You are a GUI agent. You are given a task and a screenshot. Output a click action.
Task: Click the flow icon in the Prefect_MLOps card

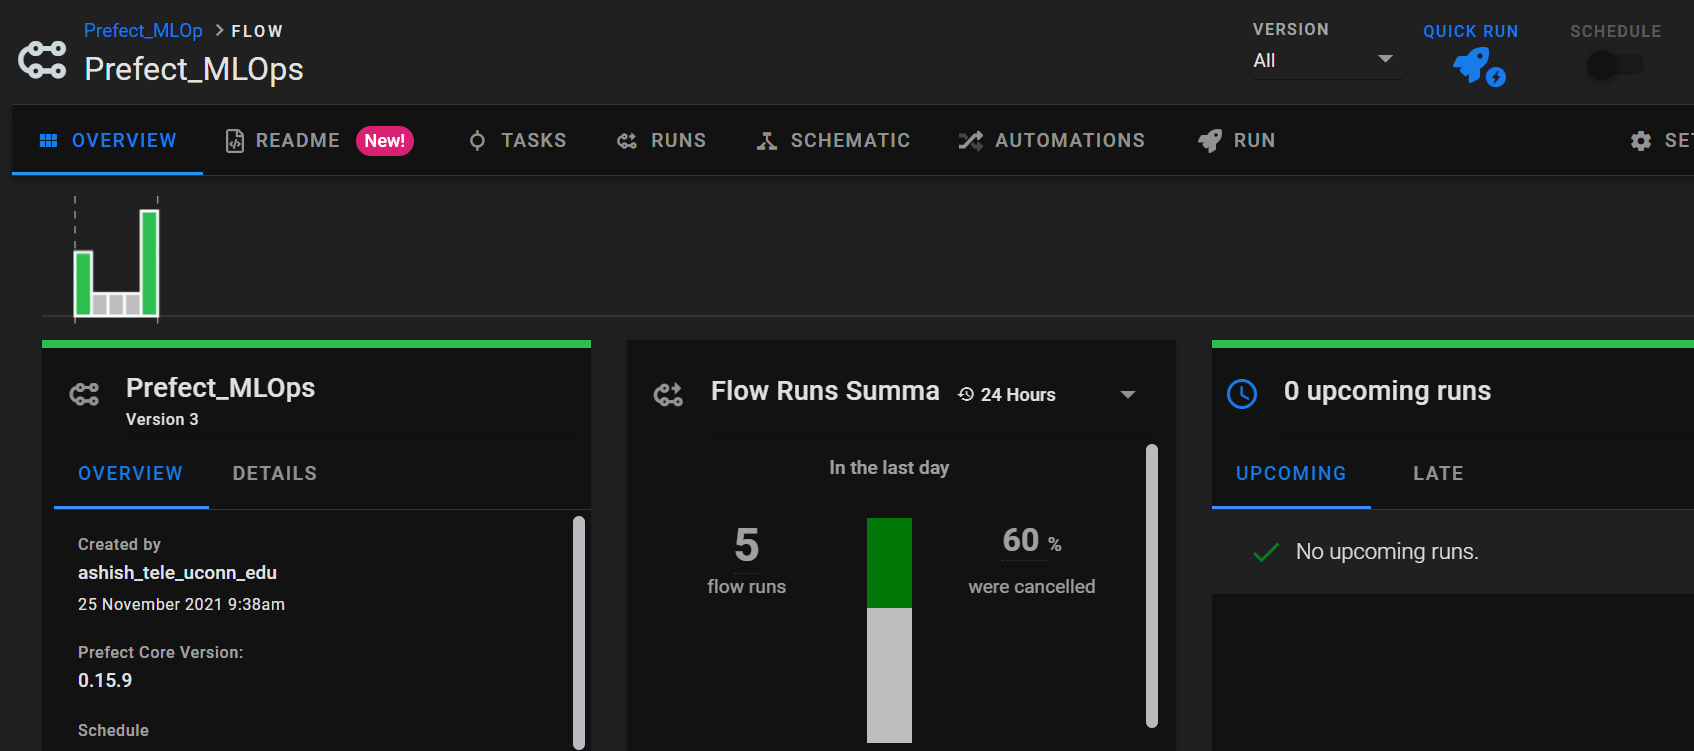tap(84, 395)
